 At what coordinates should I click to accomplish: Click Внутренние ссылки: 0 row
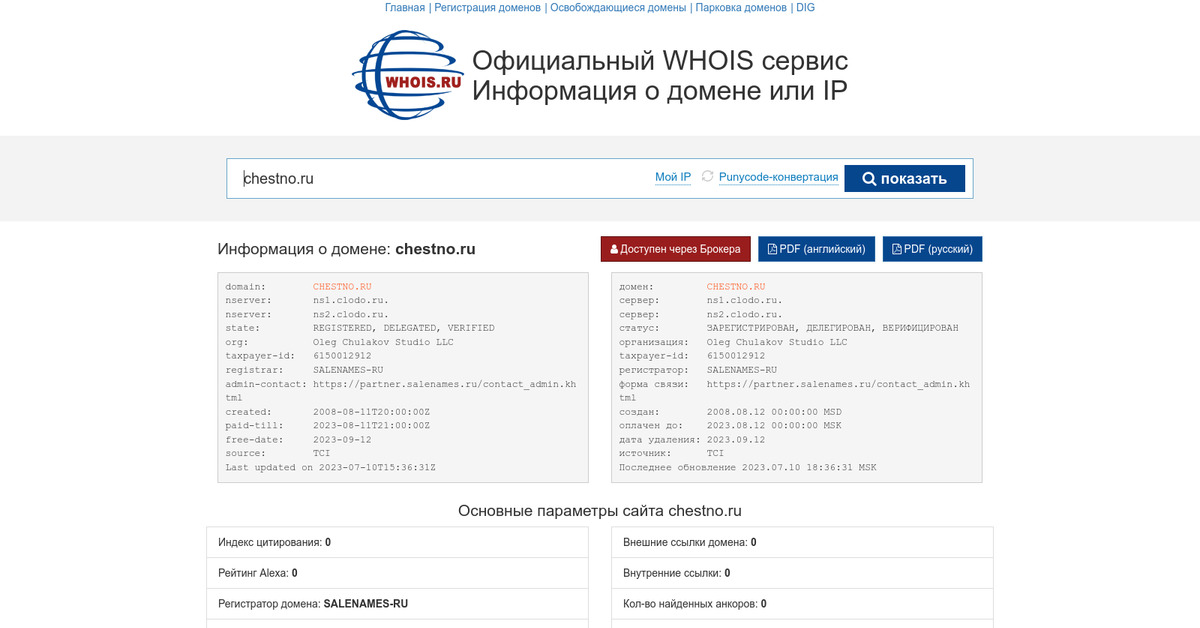pos(802,573)
